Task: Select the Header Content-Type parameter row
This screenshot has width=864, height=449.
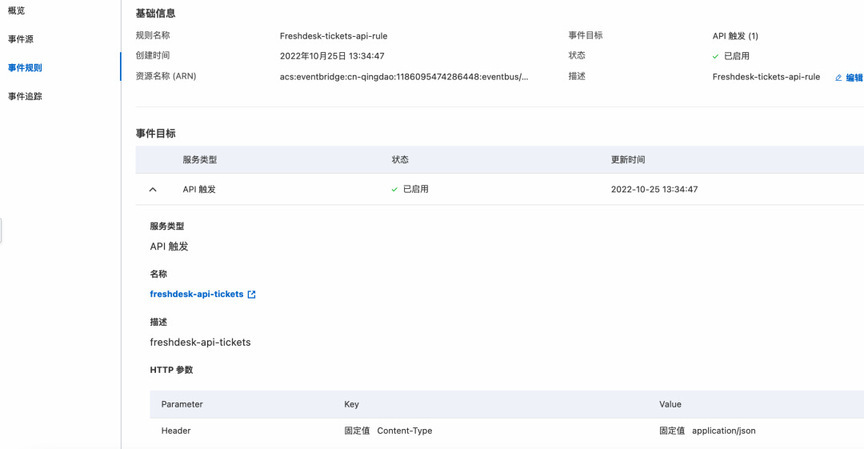Action: point(507,431)
